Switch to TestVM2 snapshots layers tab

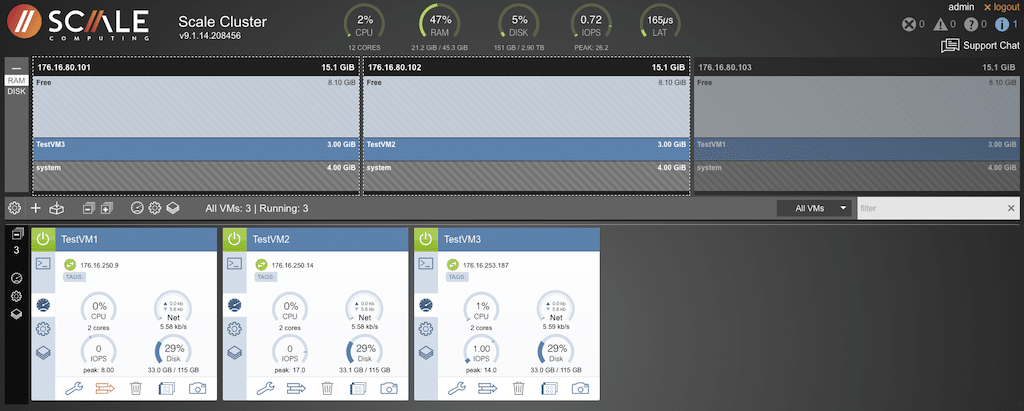[234, 352]
